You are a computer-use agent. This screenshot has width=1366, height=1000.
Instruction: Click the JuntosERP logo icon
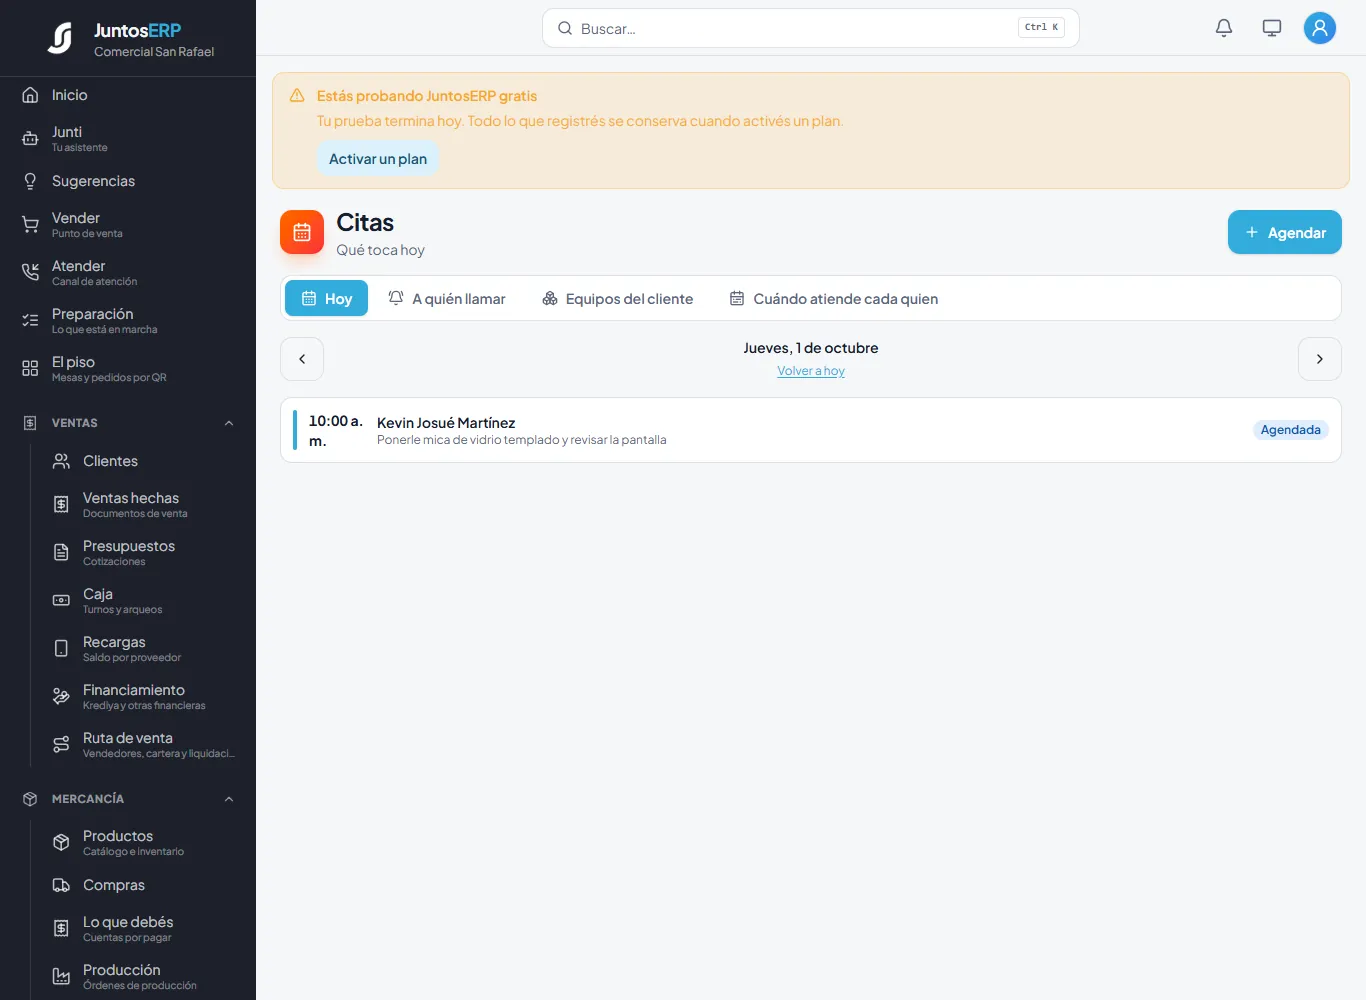tap(60, 38)
